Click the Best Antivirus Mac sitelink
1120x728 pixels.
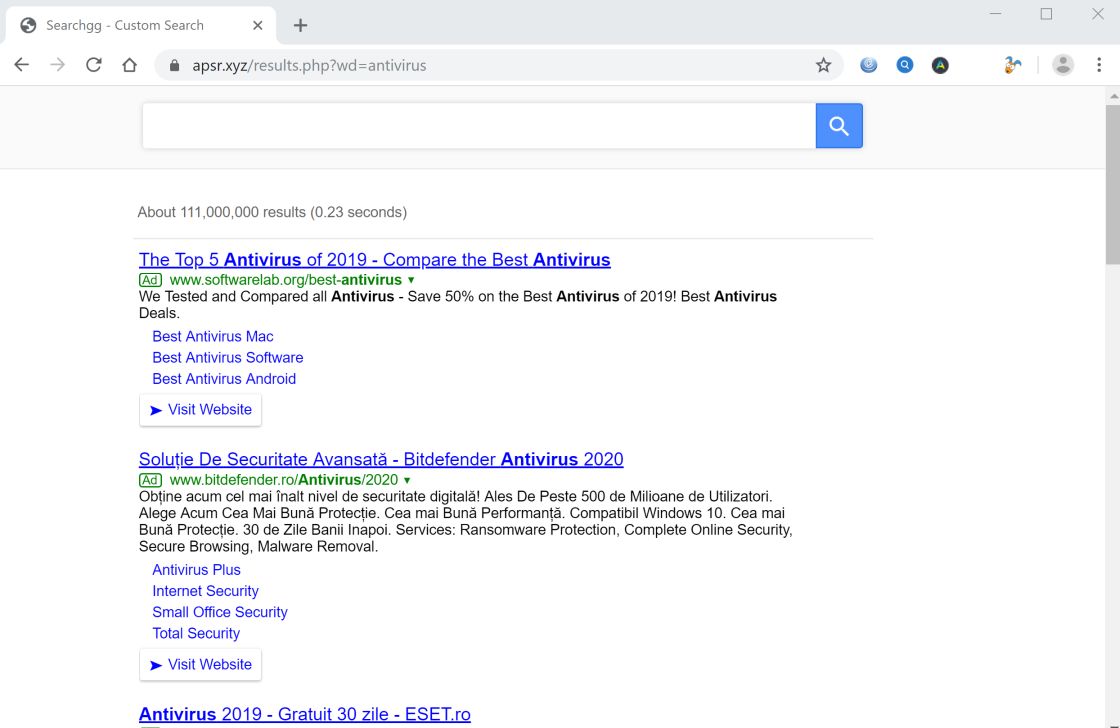[x=212, y=337]
